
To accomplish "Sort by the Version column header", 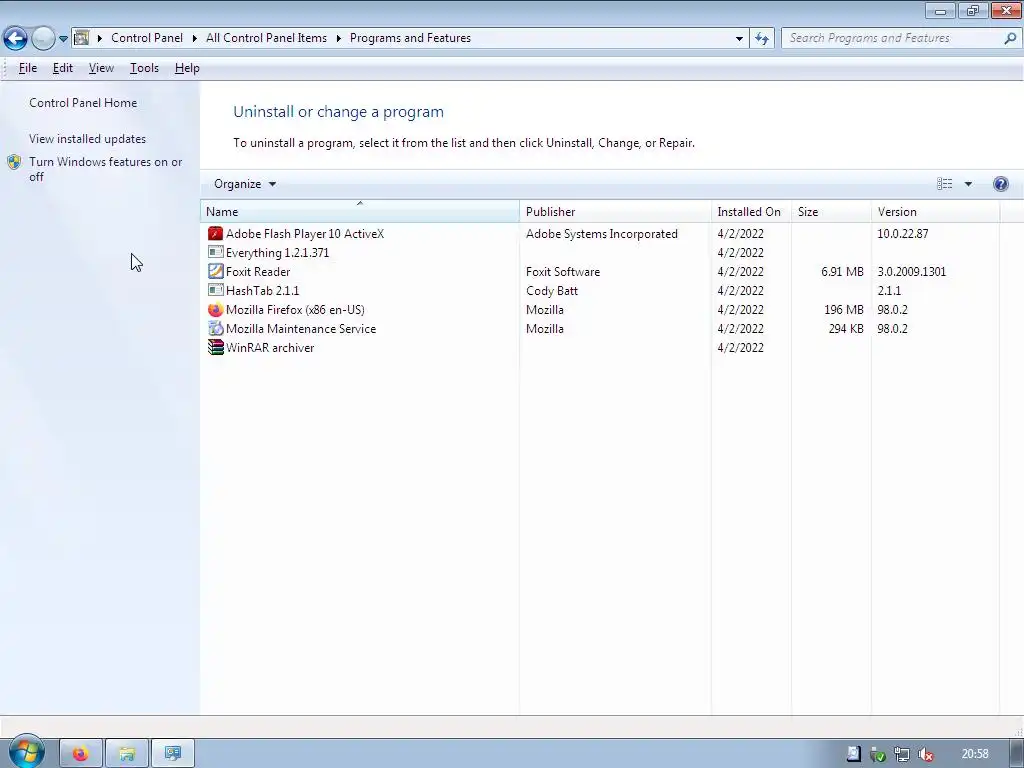I will 935,212.
